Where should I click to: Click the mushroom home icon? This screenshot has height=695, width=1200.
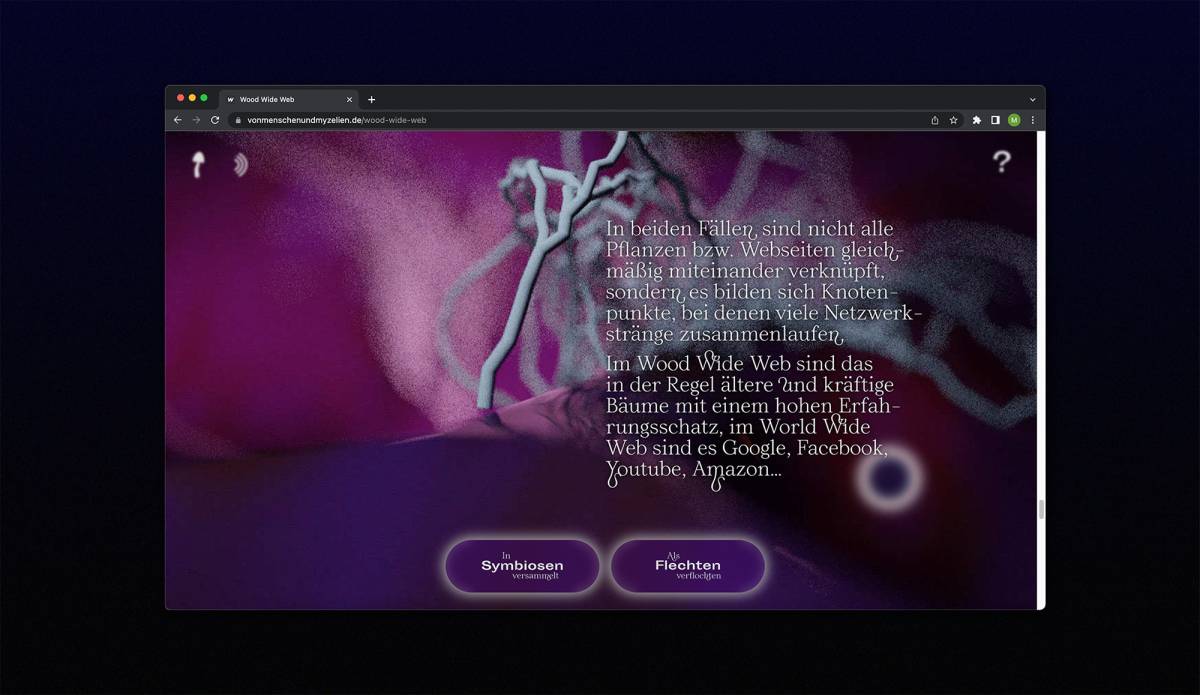click(x=198, y=164)
